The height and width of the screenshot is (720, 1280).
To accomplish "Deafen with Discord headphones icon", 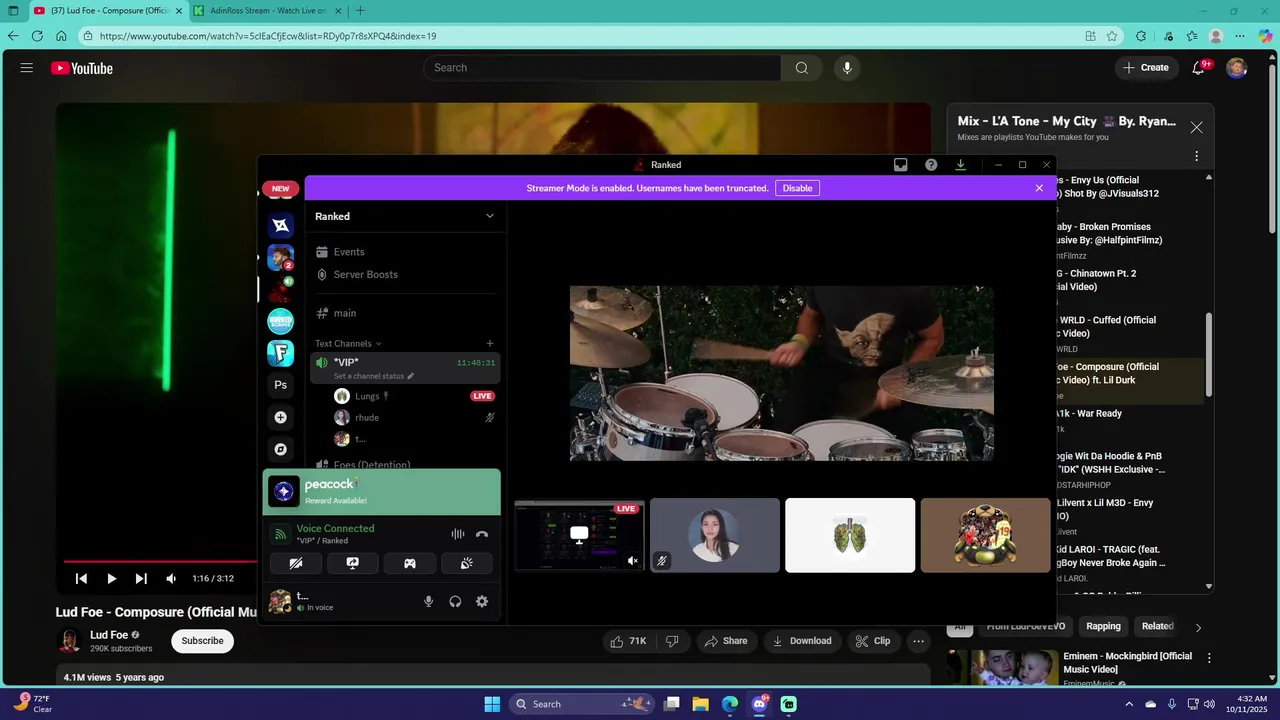I will 455,601.
